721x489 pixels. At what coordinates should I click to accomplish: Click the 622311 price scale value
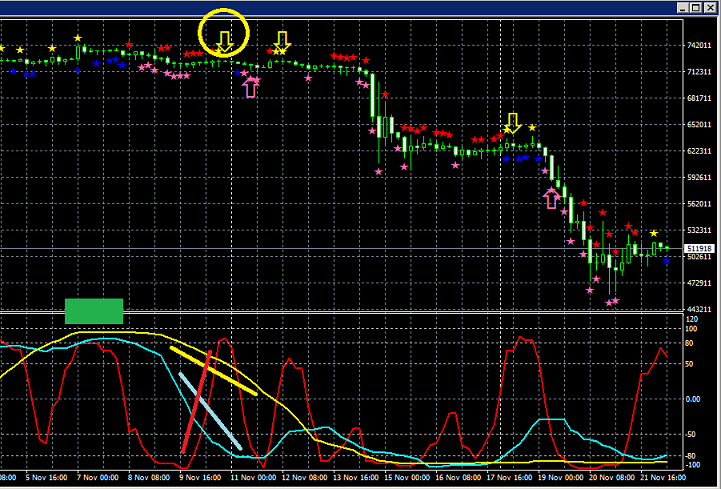tap(699, 151)
